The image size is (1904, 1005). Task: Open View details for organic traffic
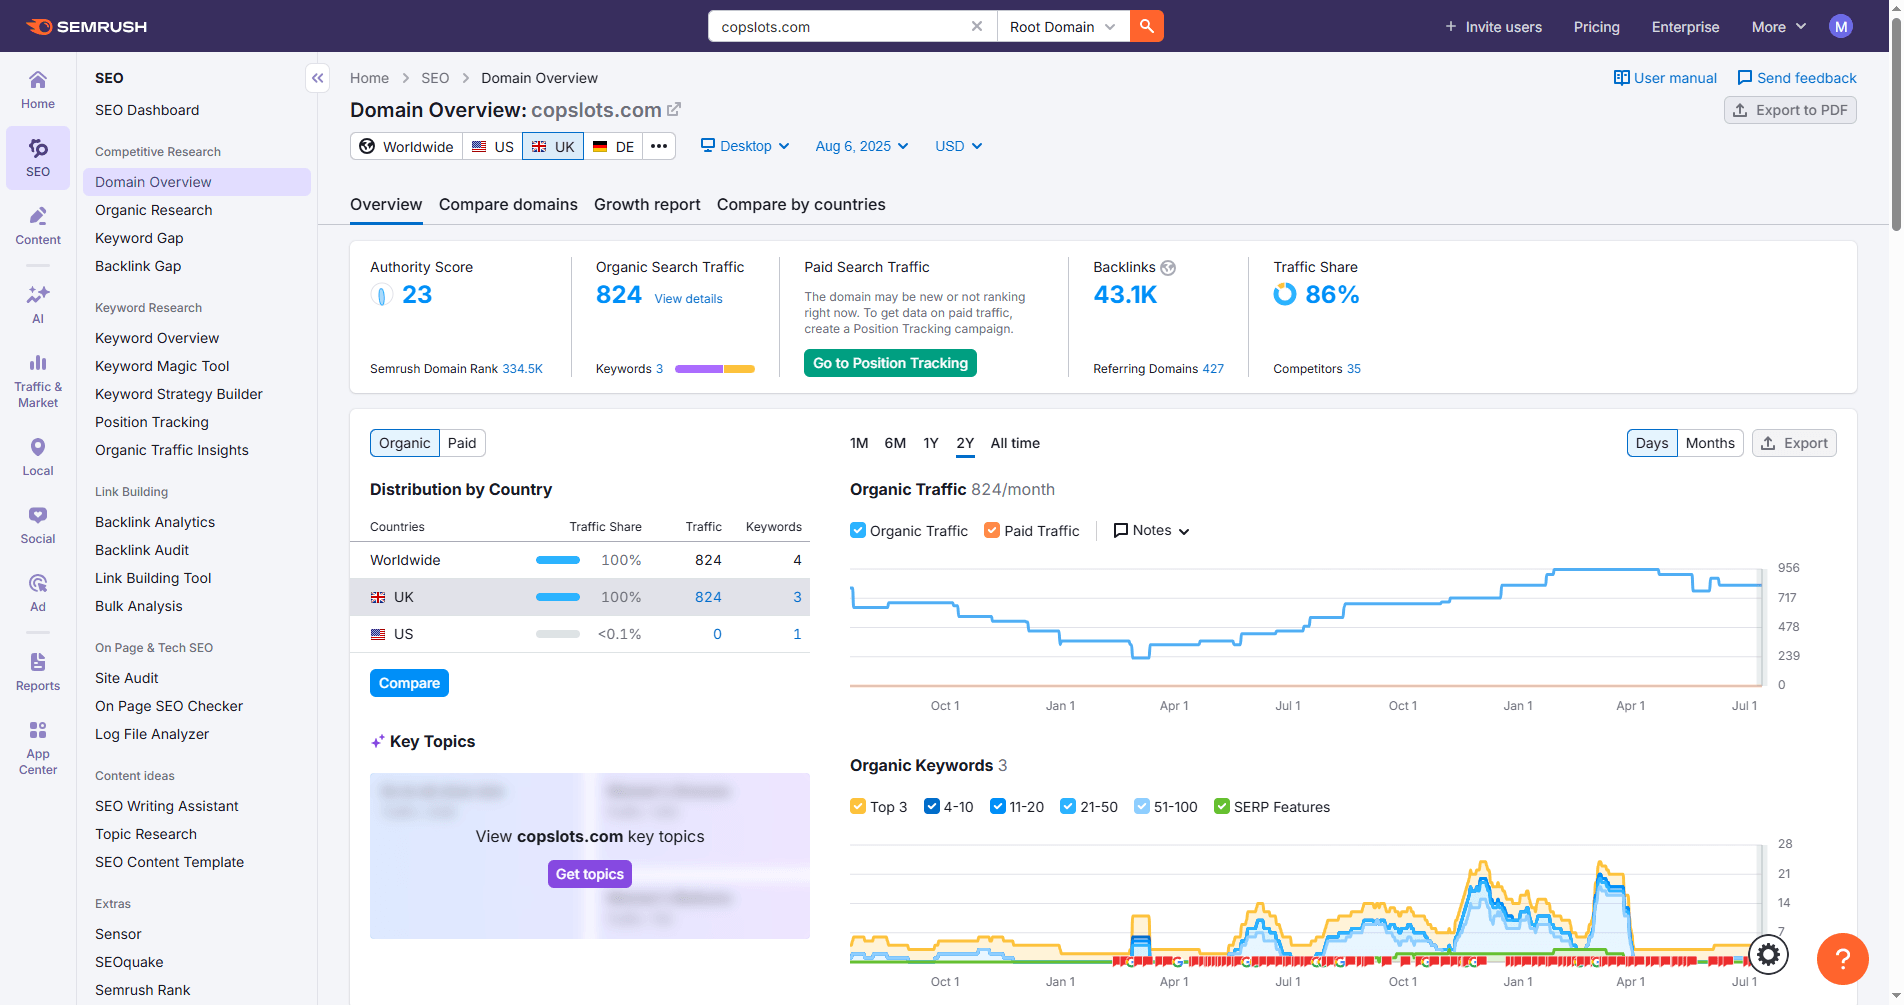688,299
